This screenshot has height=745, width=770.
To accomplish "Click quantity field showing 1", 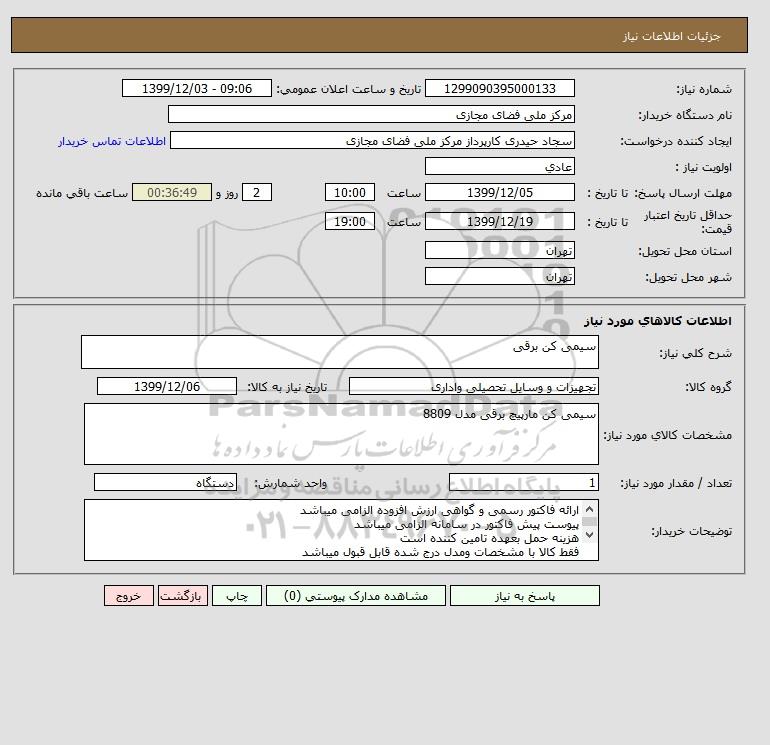I will [523, 482].
